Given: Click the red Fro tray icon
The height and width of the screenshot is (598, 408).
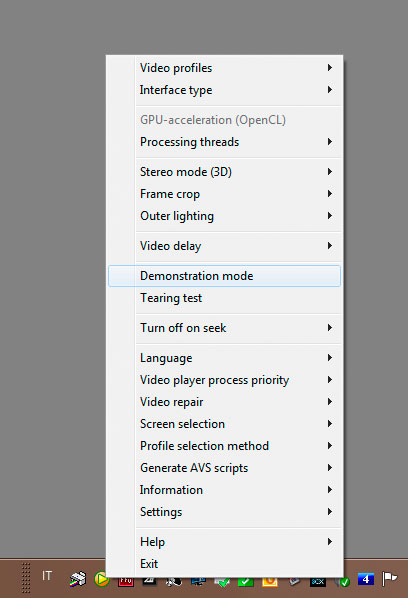Looking at the screenshot, I should tap(125, 581).
